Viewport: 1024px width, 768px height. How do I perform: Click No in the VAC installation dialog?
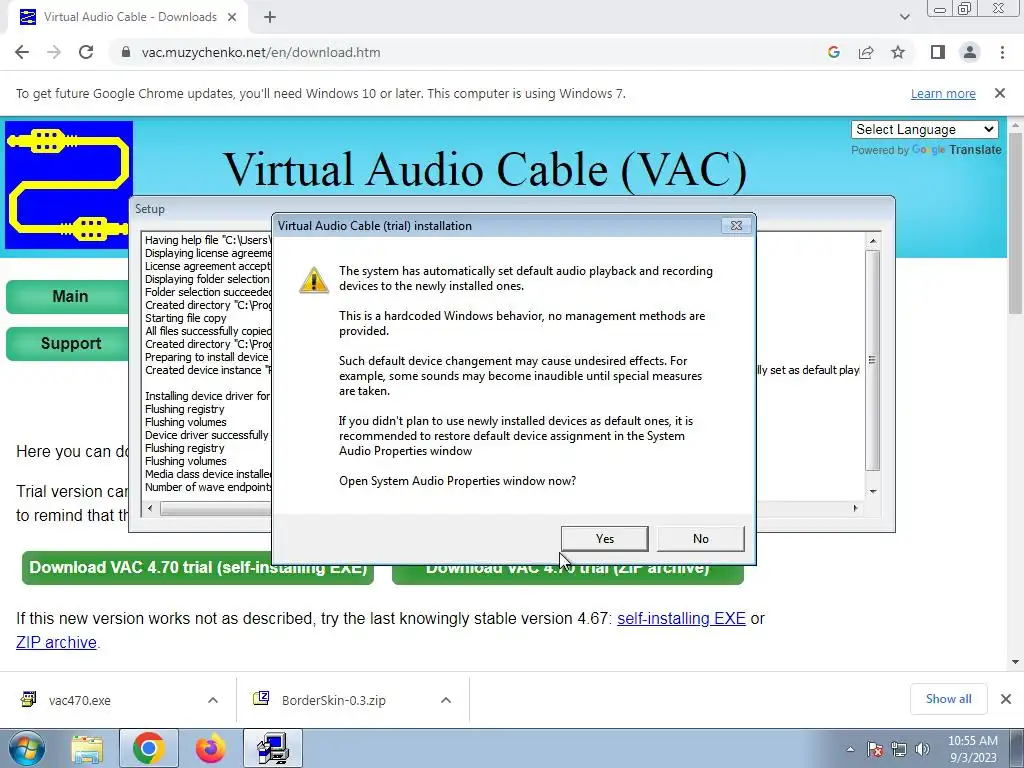click(x=700, y=539)
